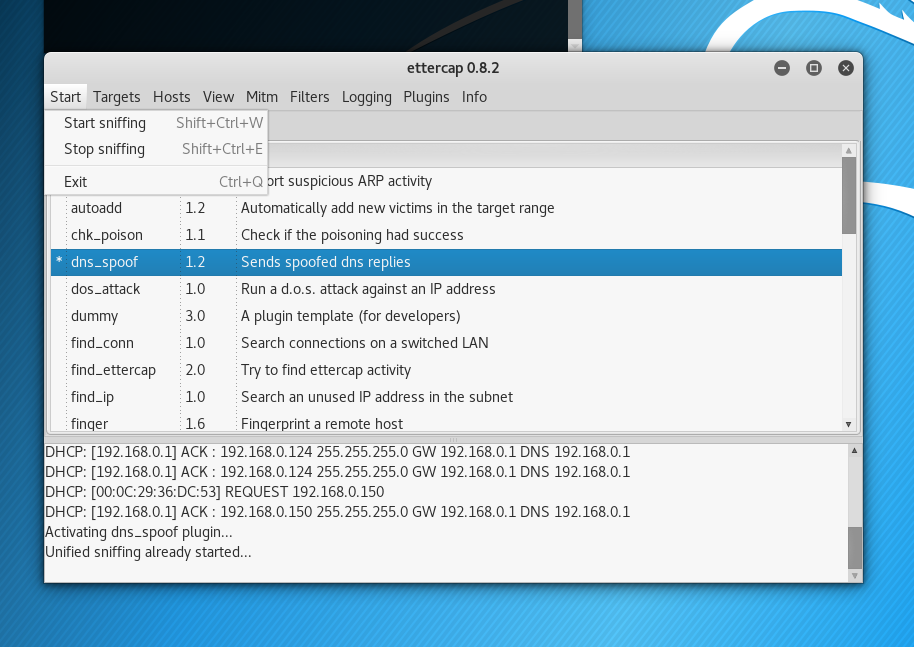Click 'Sends spoofed dns replies' description
Screen dimensions: 914x647
pyautogui.click(x=326, y=262)
